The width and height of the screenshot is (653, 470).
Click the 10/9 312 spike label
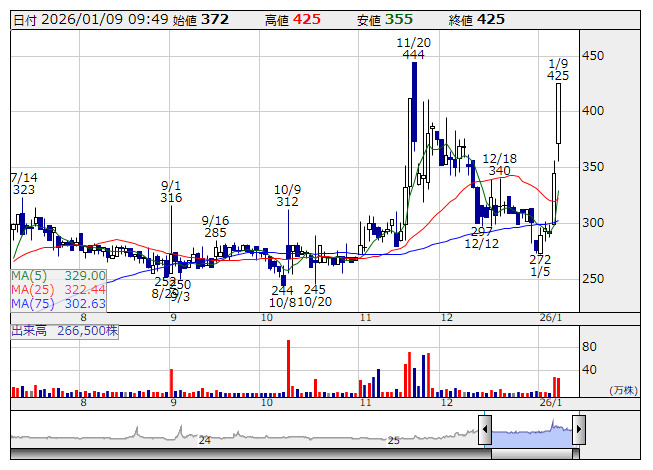[x=287, y=196]
